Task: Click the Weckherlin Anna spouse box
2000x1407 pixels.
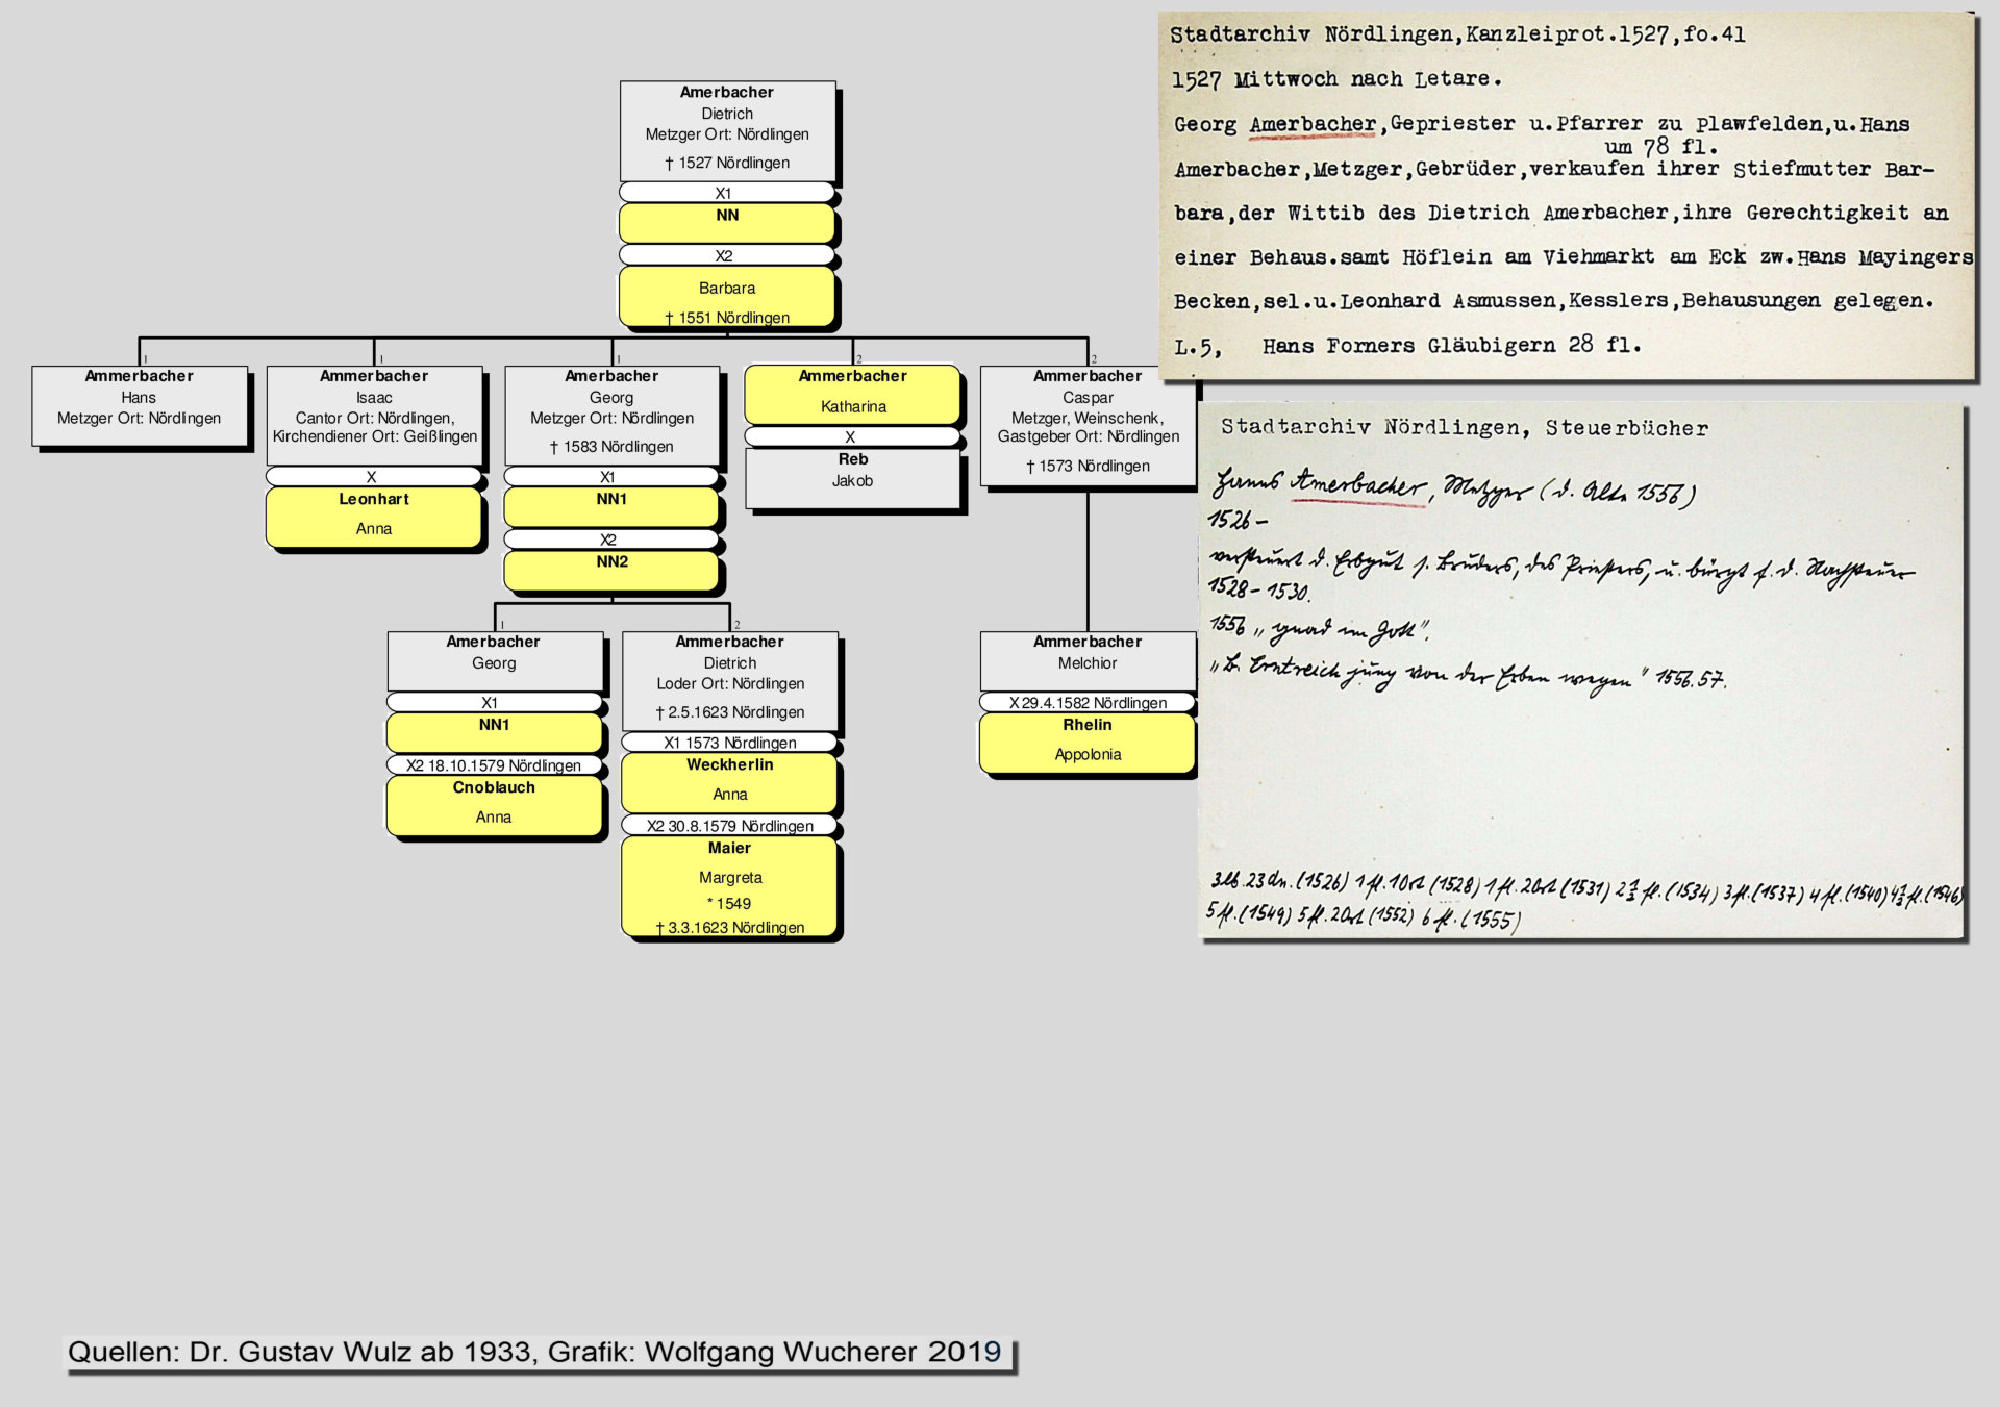Action: pos(730,781)
